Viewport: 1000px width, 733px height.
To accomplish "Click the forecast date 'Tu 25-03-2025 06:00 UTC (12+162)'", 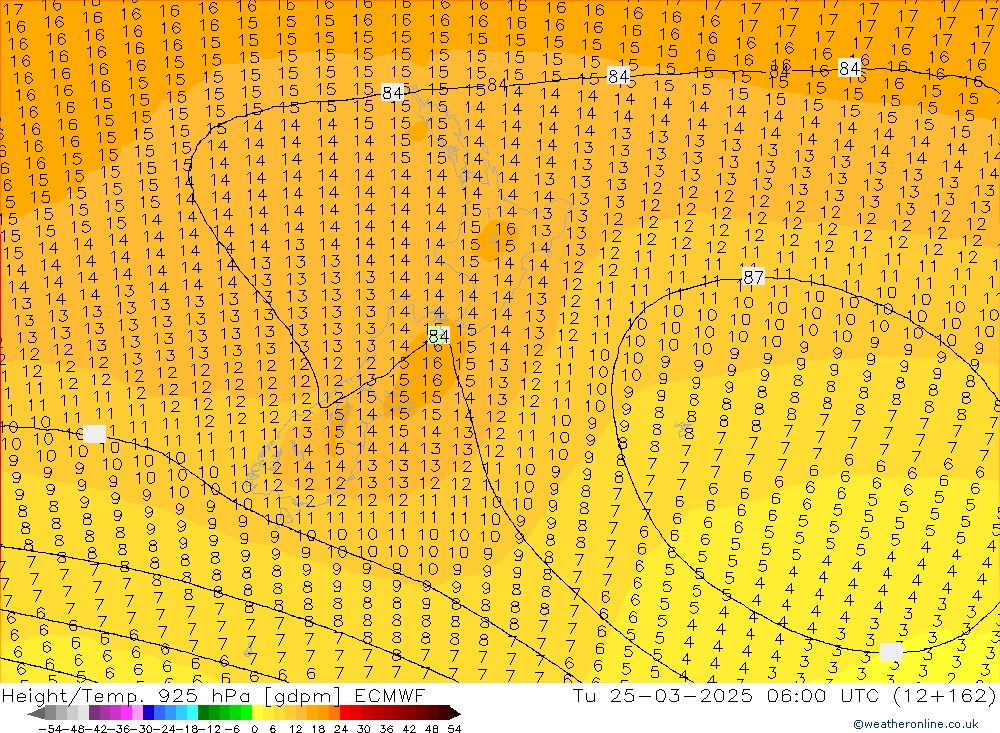I will [784, 695].
